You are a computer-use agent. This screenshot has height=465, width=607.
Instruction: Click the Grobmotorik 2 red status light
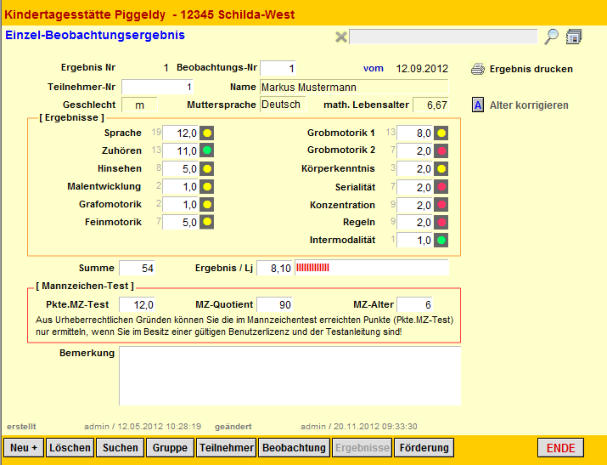point(441,151)
